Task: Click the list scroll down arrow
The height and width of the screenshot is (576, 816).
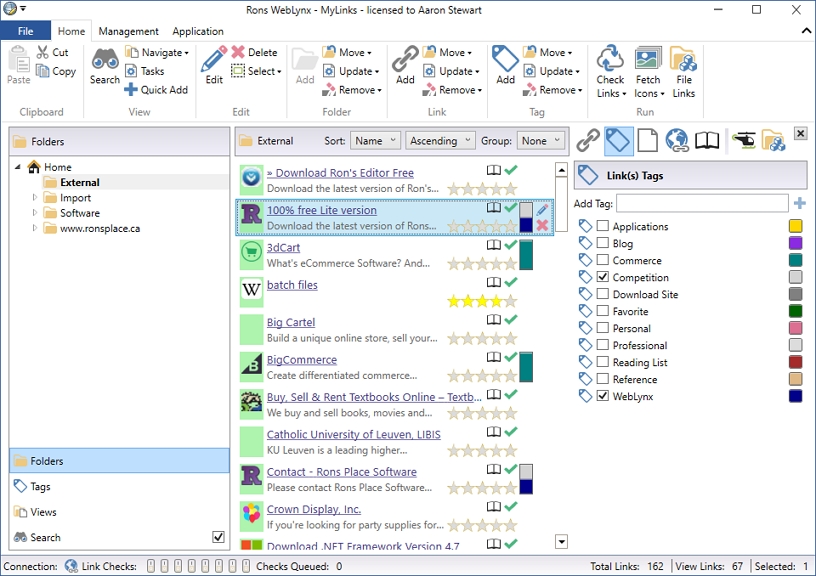Action: tap(561, 542)
